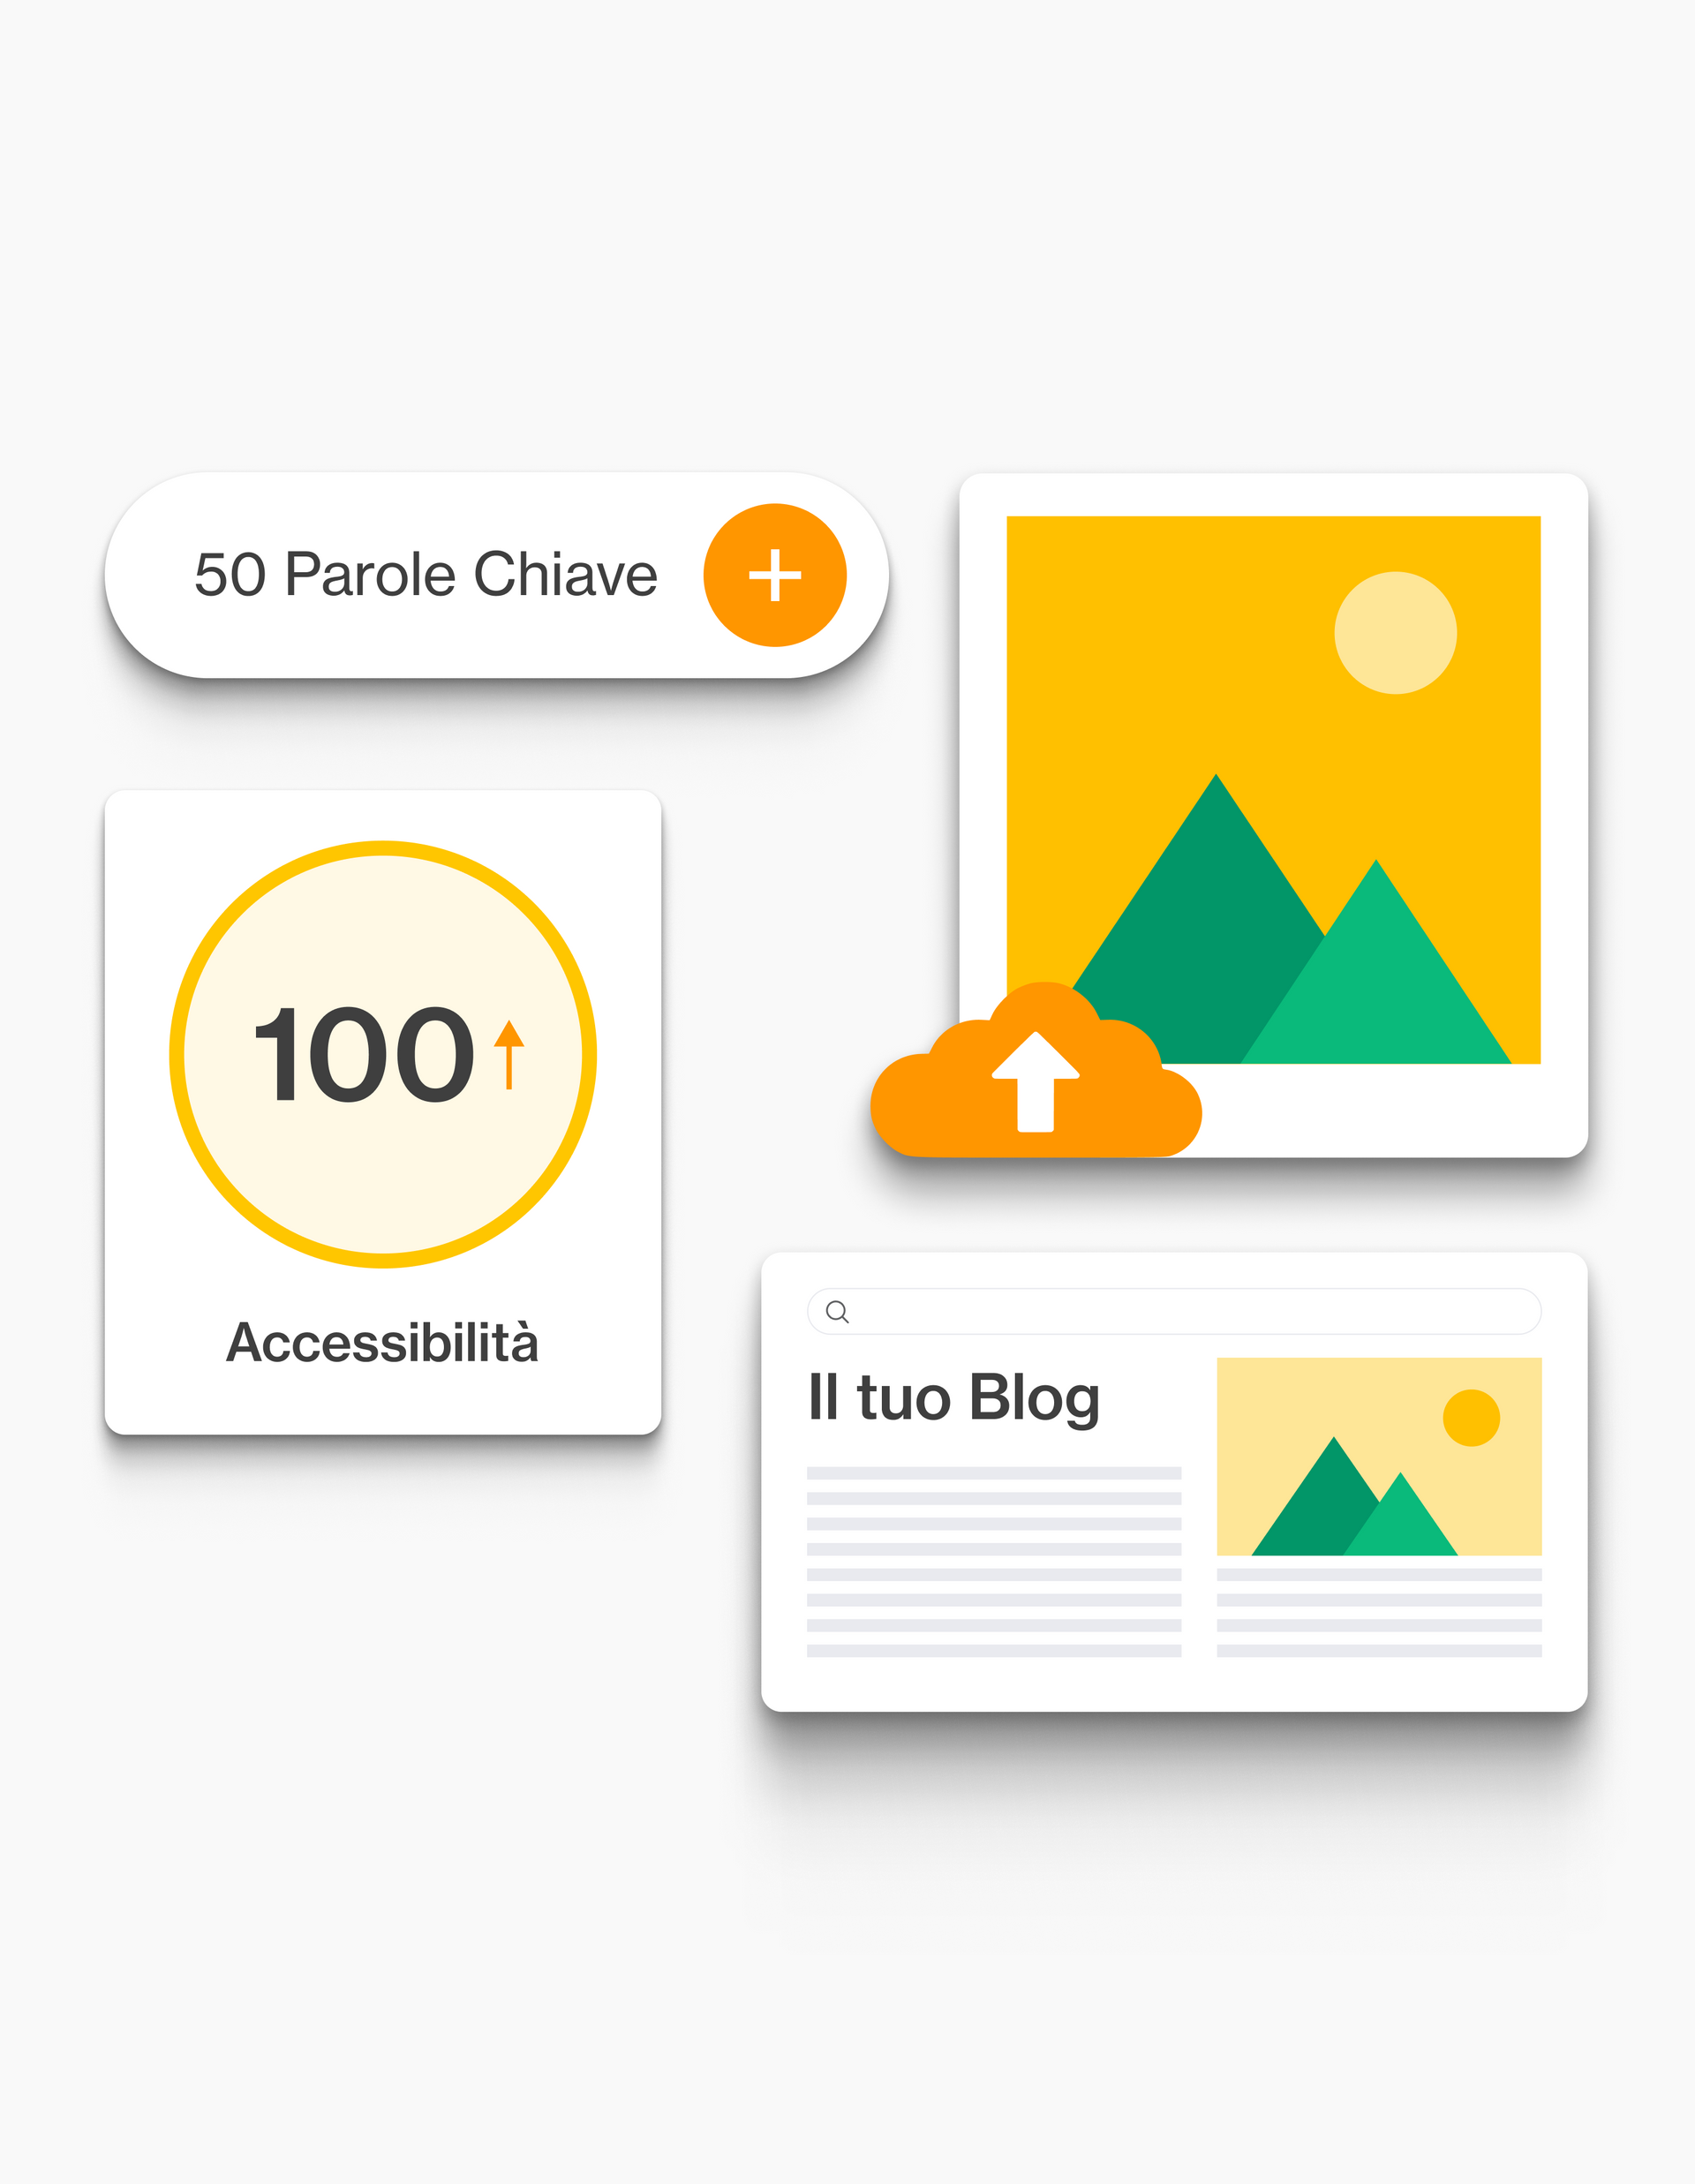Click the first gray text line under Il tuo Blog

click(994, 1473)
